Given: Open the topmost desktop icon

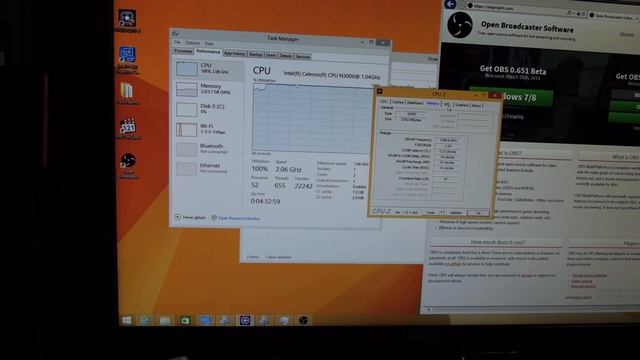Looking at the screenshot, I should pyautogui.click(x=127, y=20).
